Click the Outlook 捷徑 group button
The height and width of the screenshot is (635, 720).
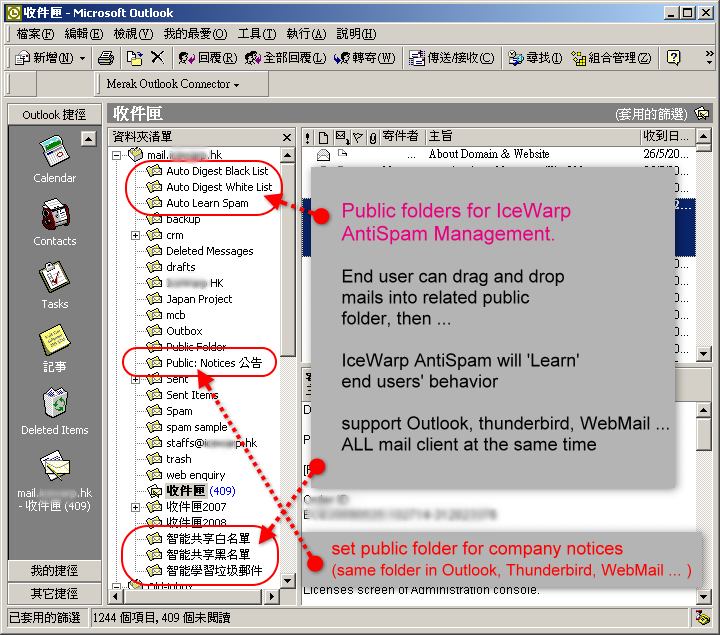click(55, 114)
